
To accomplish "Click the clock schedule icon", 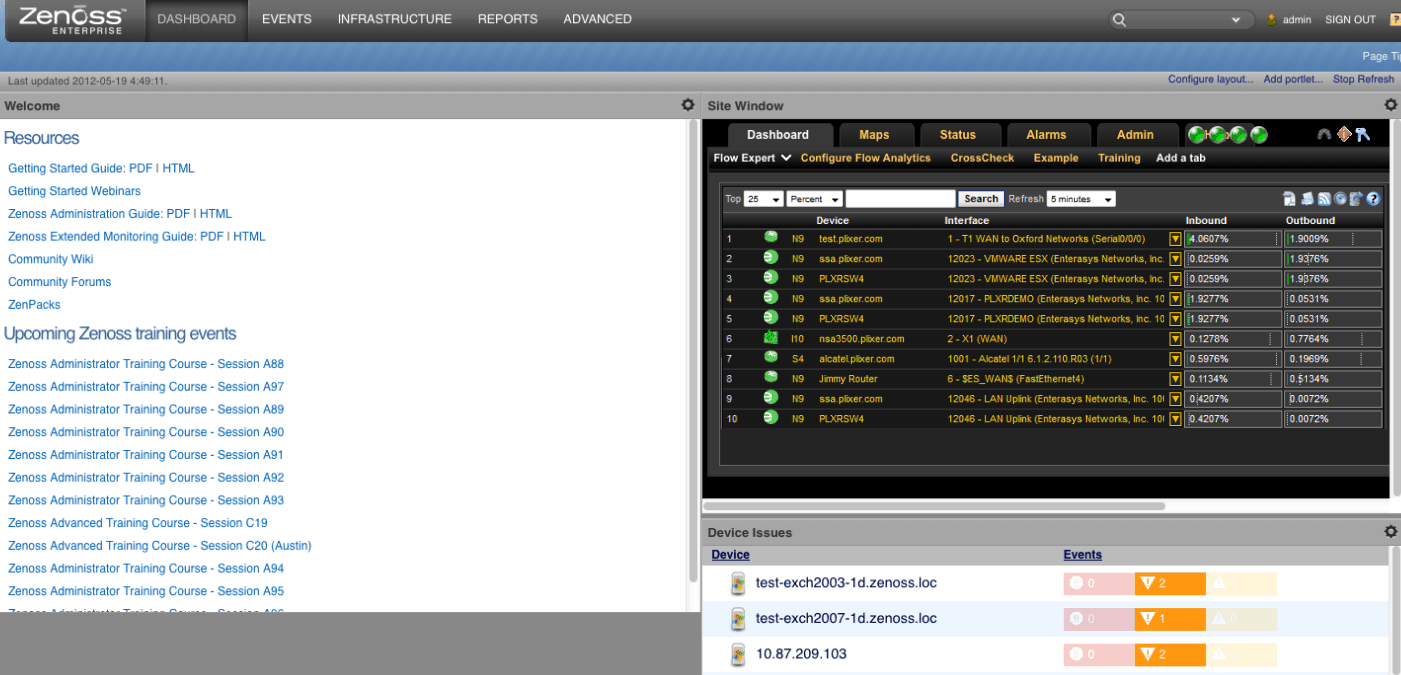I will point(1340,199).
